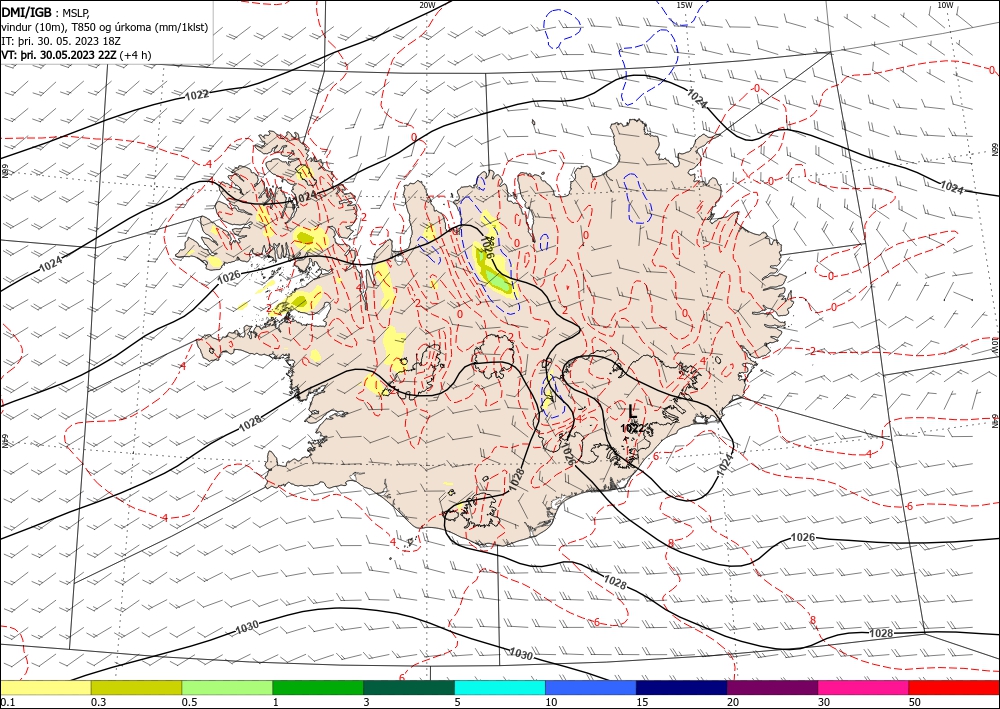1000x709 pixels.
Task: Click the blue 10 mm legend swatch
Action: (591, 687)
